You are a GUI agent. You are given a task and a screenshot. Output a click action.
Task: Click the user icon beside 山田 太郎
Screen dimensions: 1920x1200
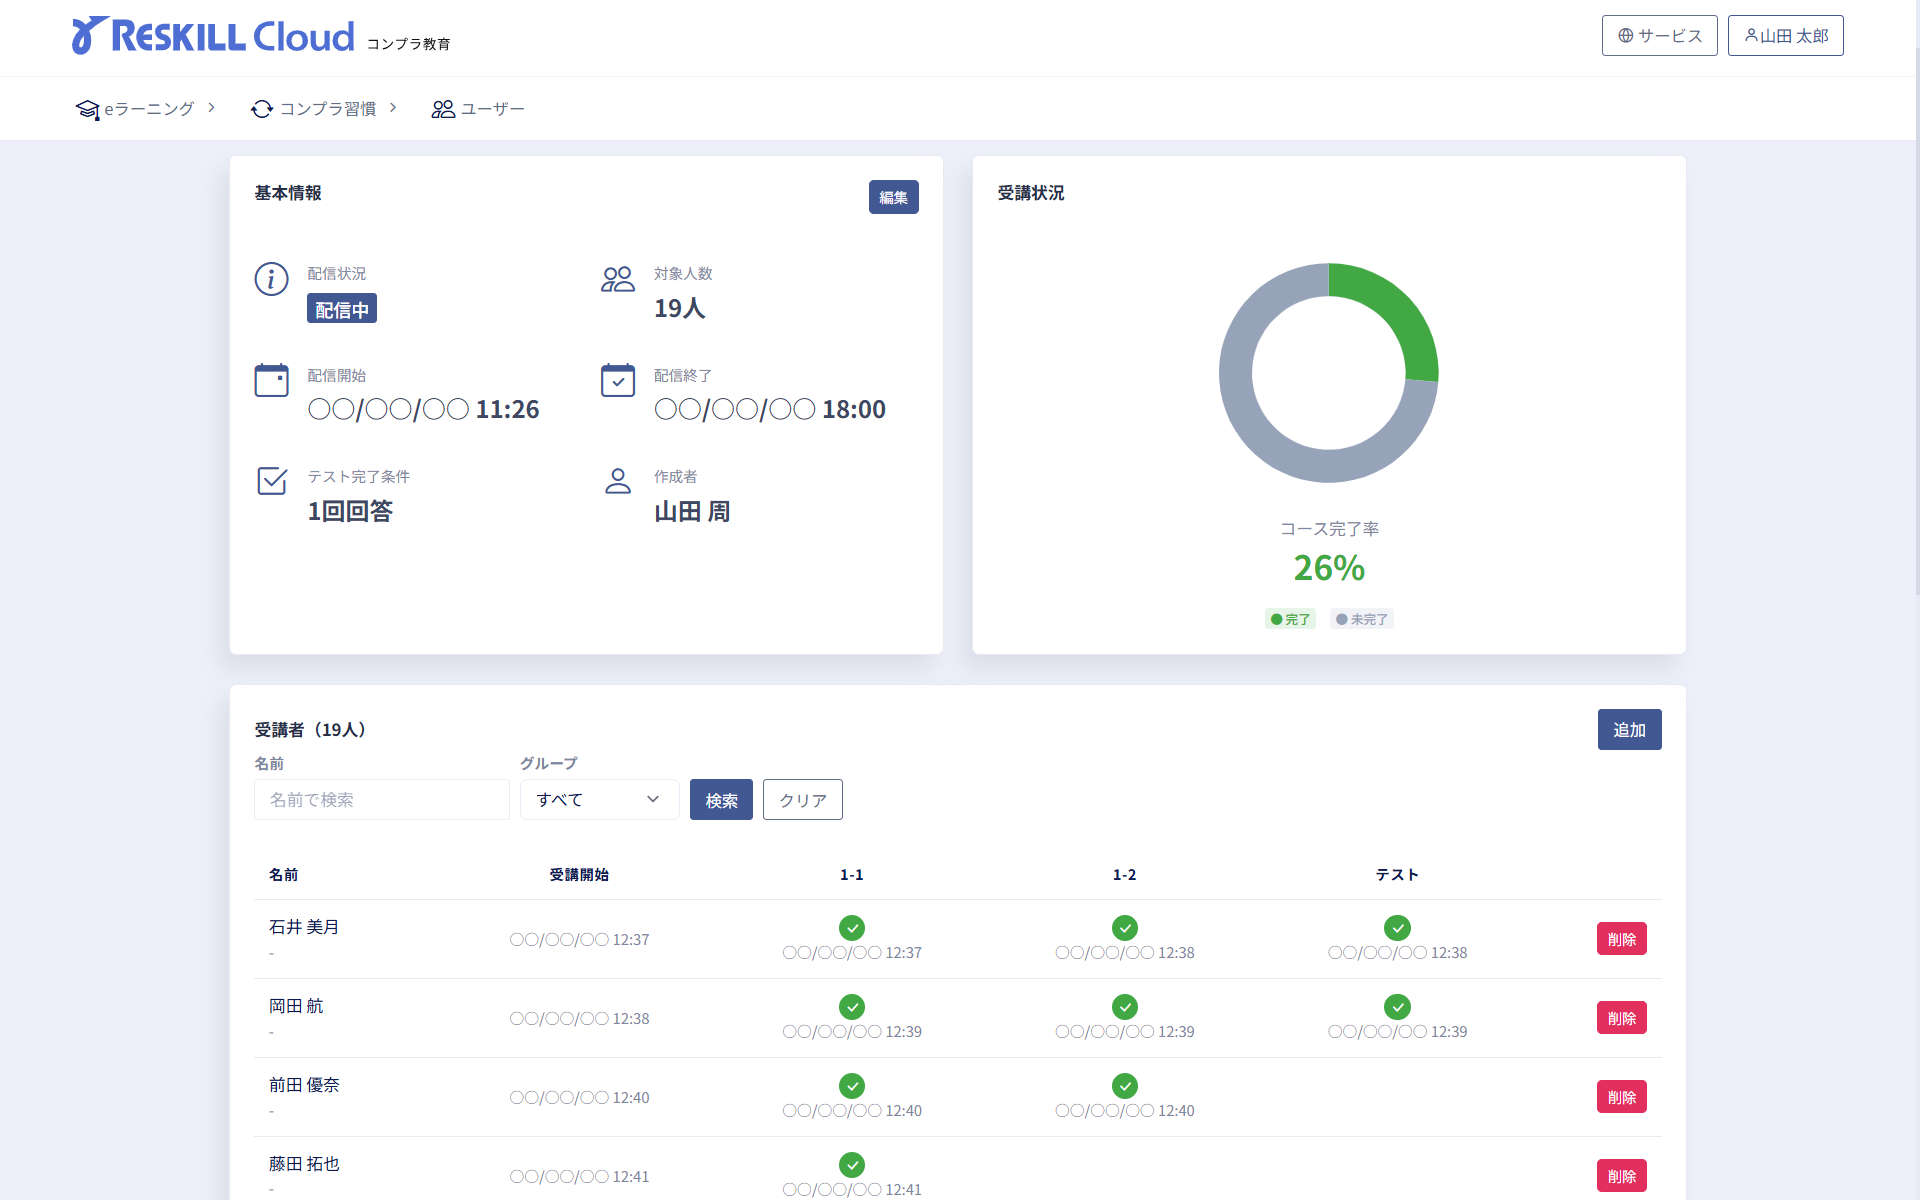1751,36
